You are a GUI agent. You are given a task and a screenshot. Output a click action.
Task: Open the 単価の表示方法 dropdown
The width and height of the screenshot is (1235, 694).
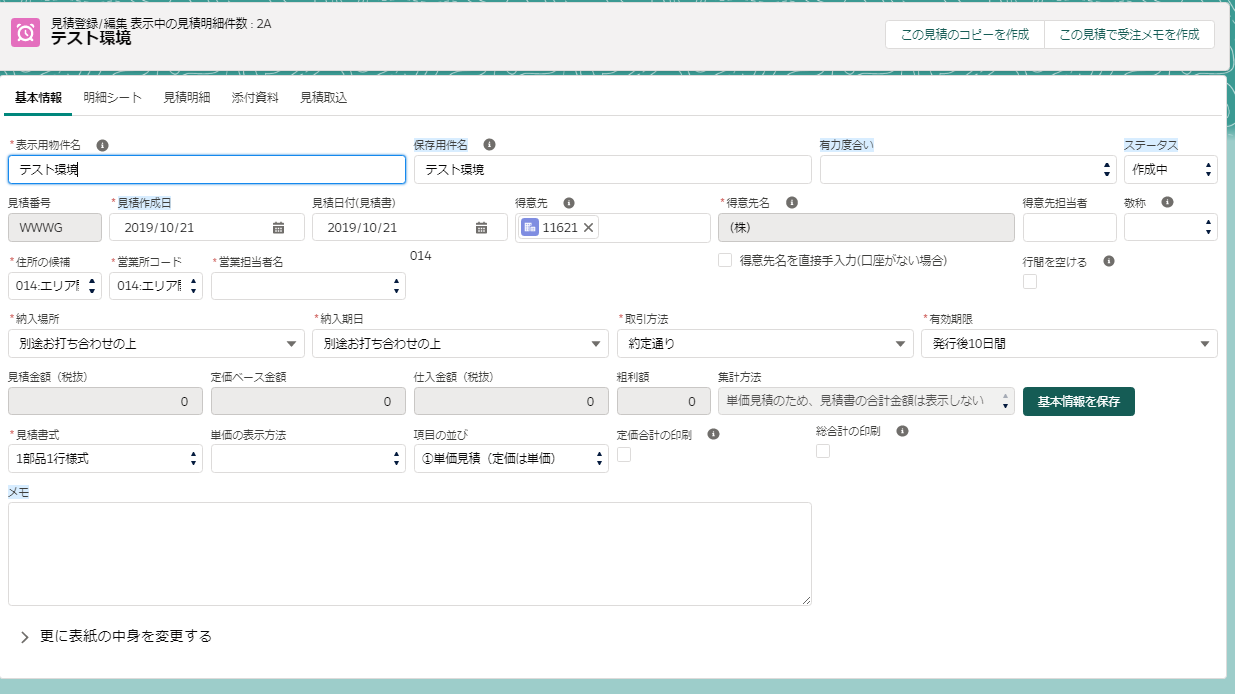[x=308, y=459]
